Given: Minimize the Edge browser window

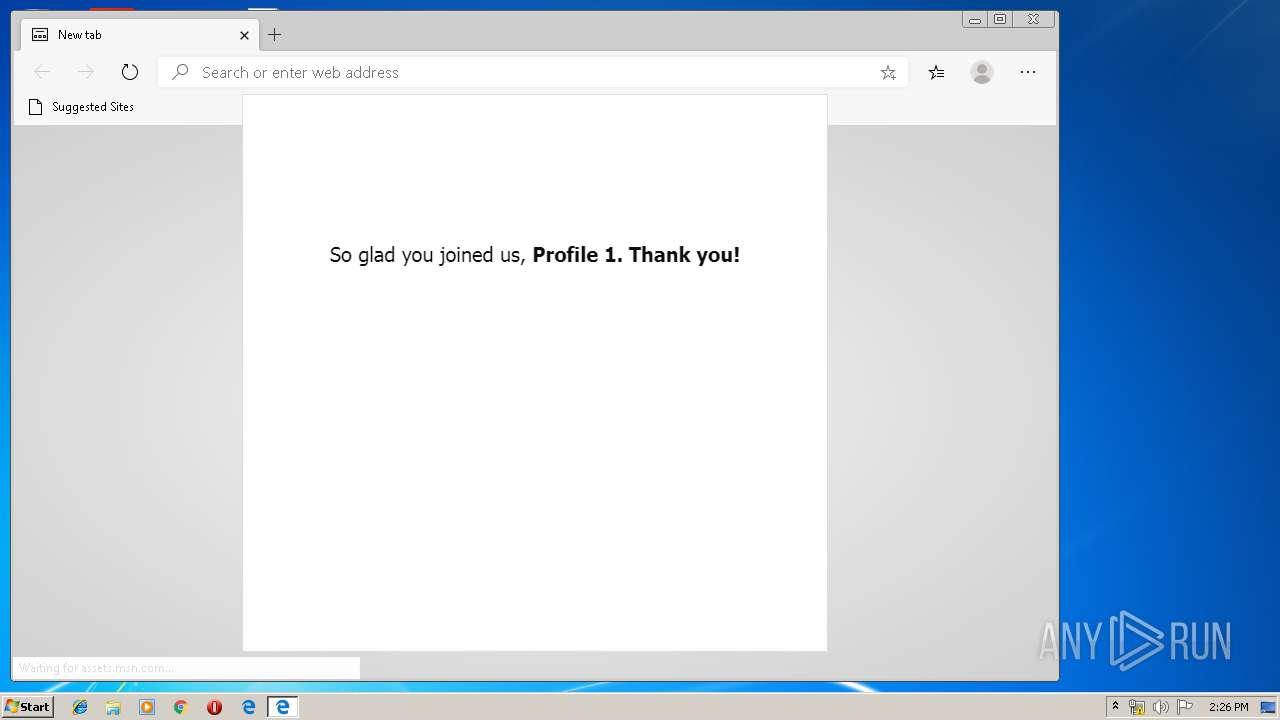Looking at the screenshot, I should pyautogui.click(x=975, y=19).
